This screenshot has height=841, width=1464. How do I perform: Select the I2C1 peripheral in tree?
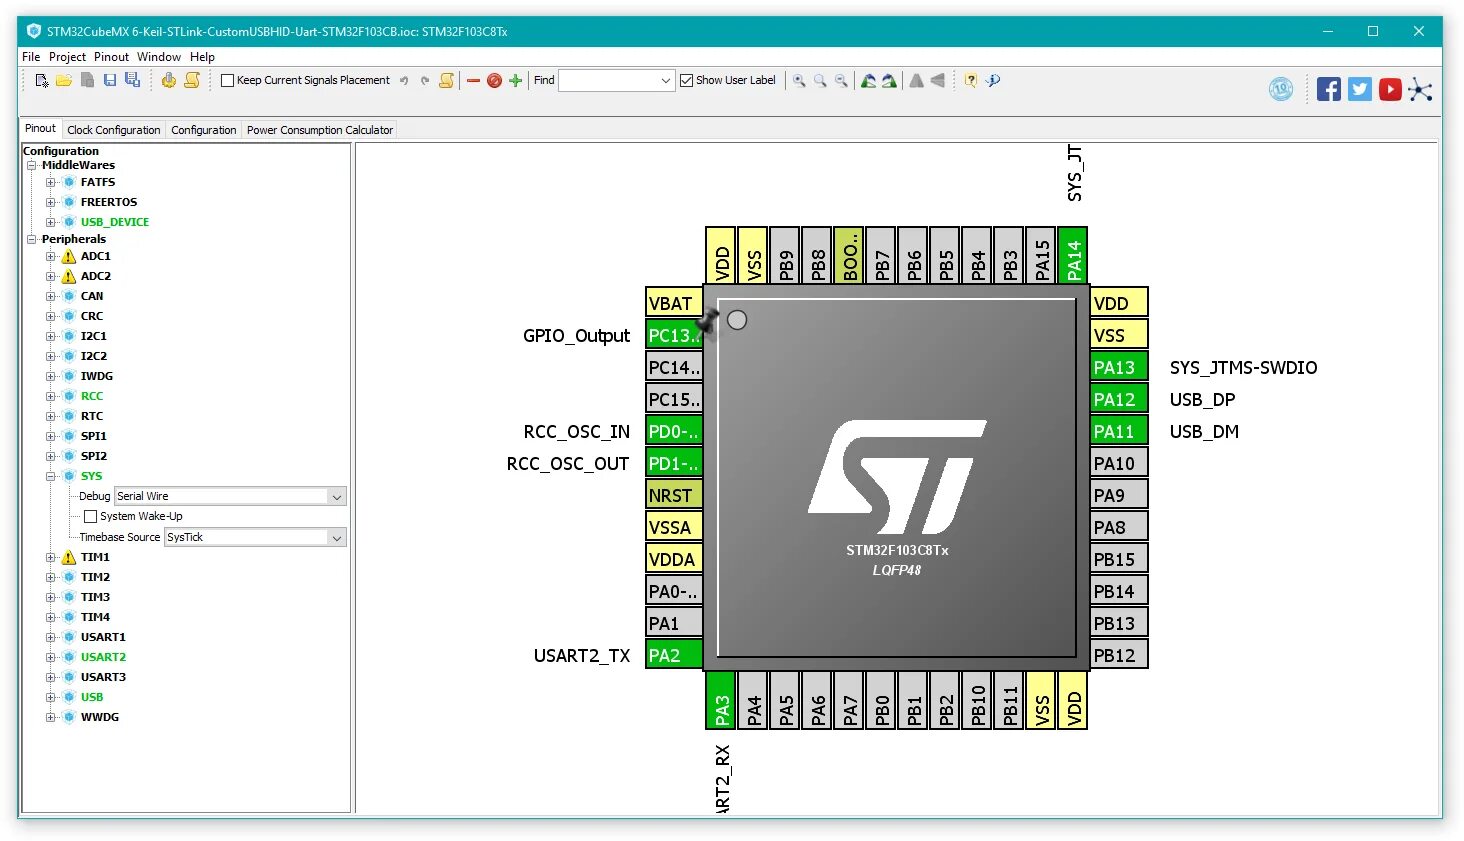tap(94, 336)
